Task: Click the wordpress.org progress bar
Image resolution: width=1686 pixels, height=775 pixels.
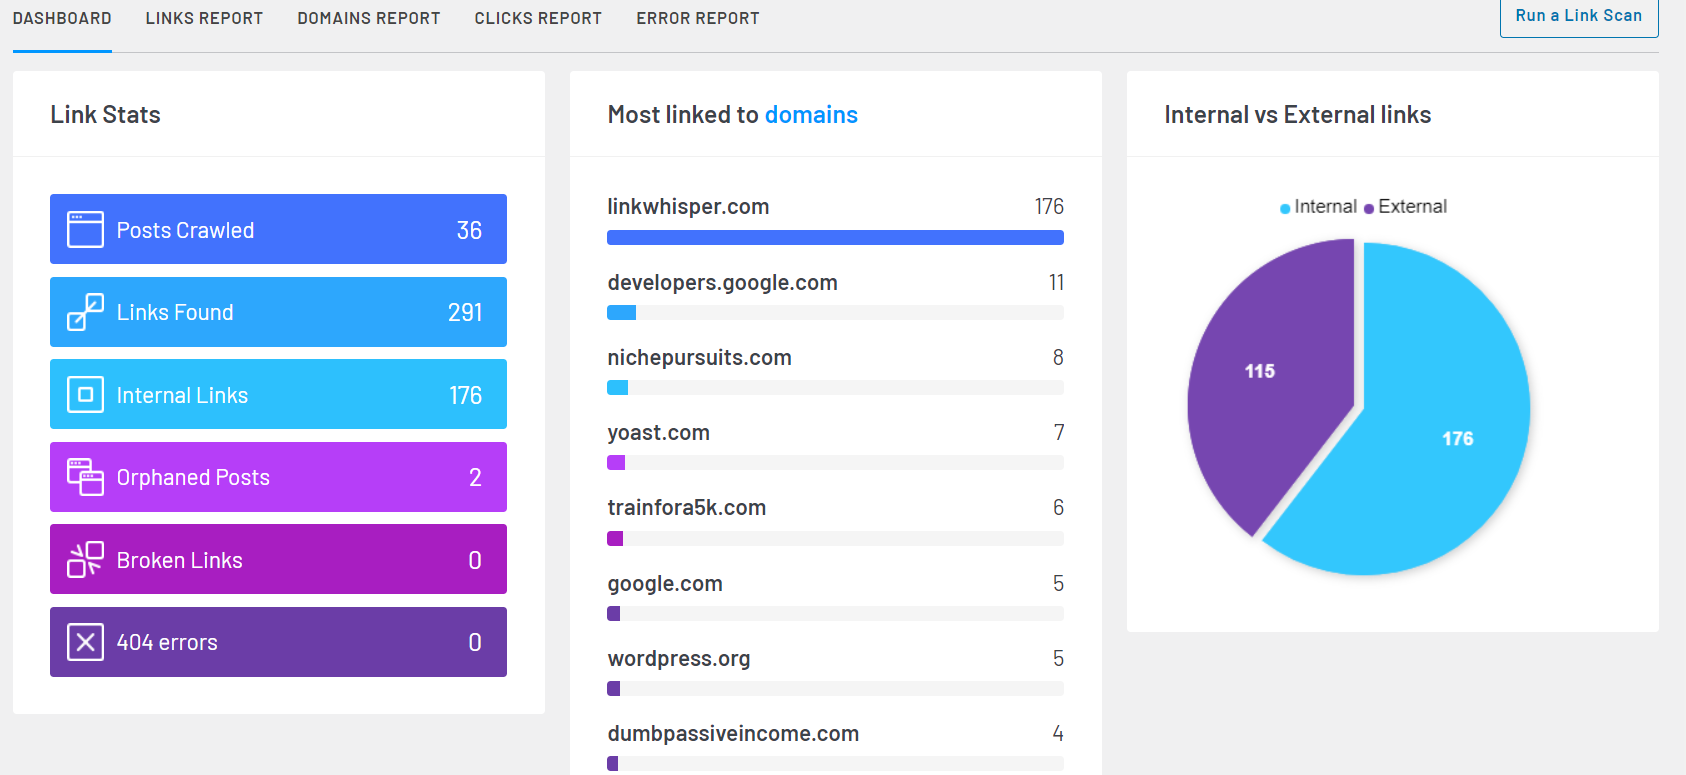Action: click(835, 688)
